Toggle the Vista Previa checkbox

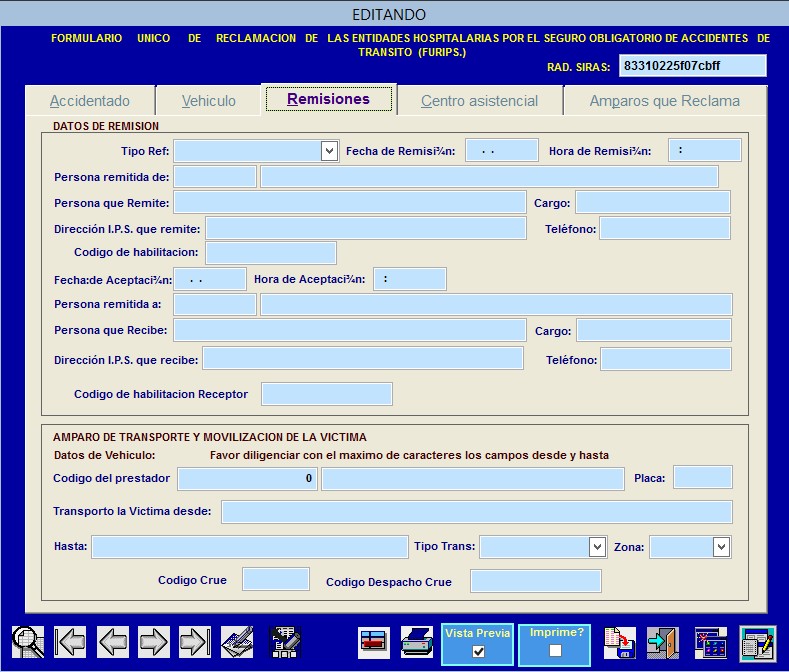479,652
